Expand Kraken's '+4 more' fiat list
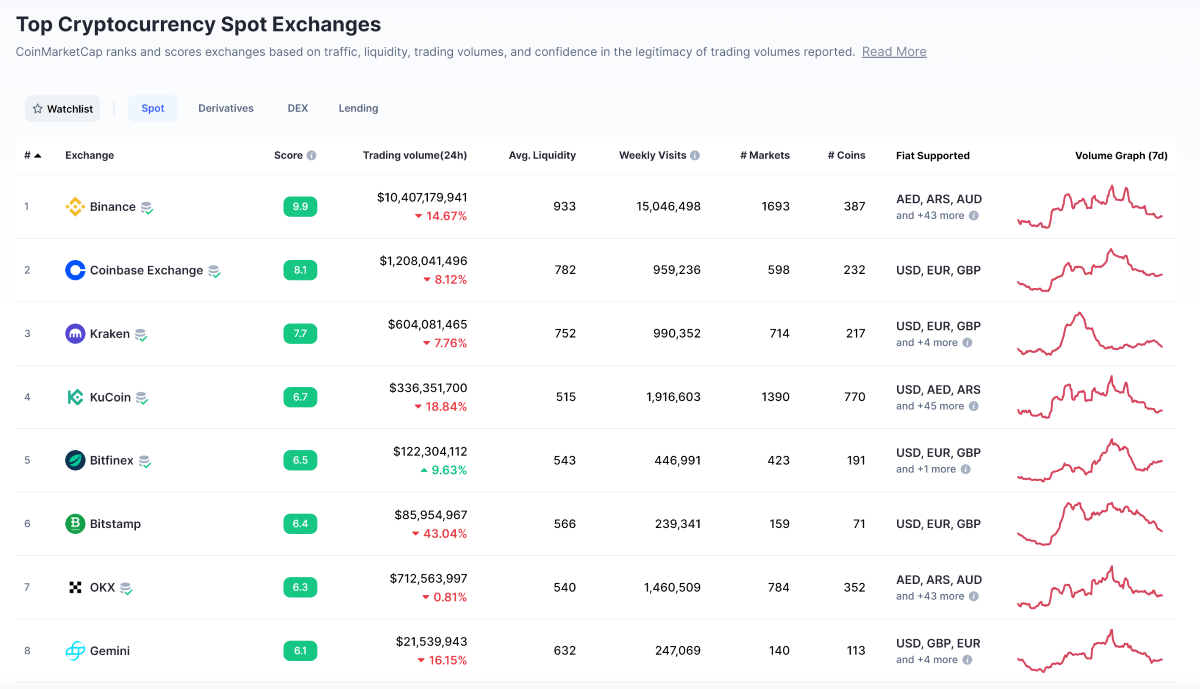The image size is (1200, 689). point(932,343)
